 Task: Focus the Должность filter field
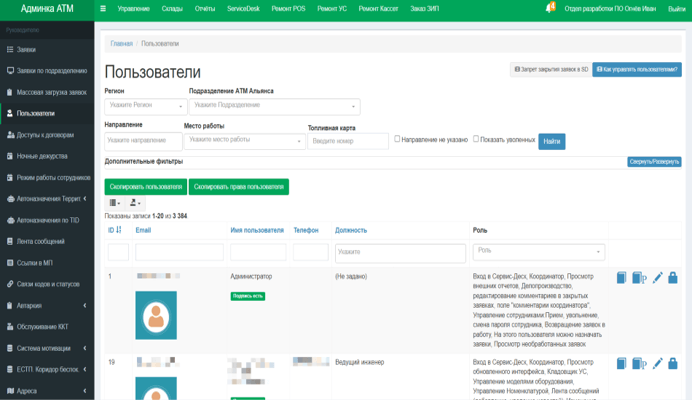click(400, 253)
